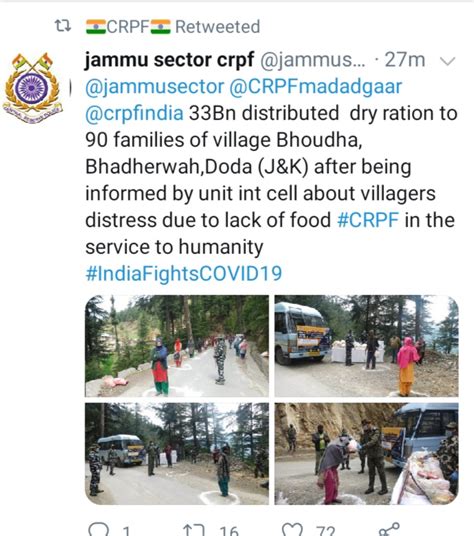
Task: Open photo of van with pink-dressed woman
Action: (x=366, y=346)
